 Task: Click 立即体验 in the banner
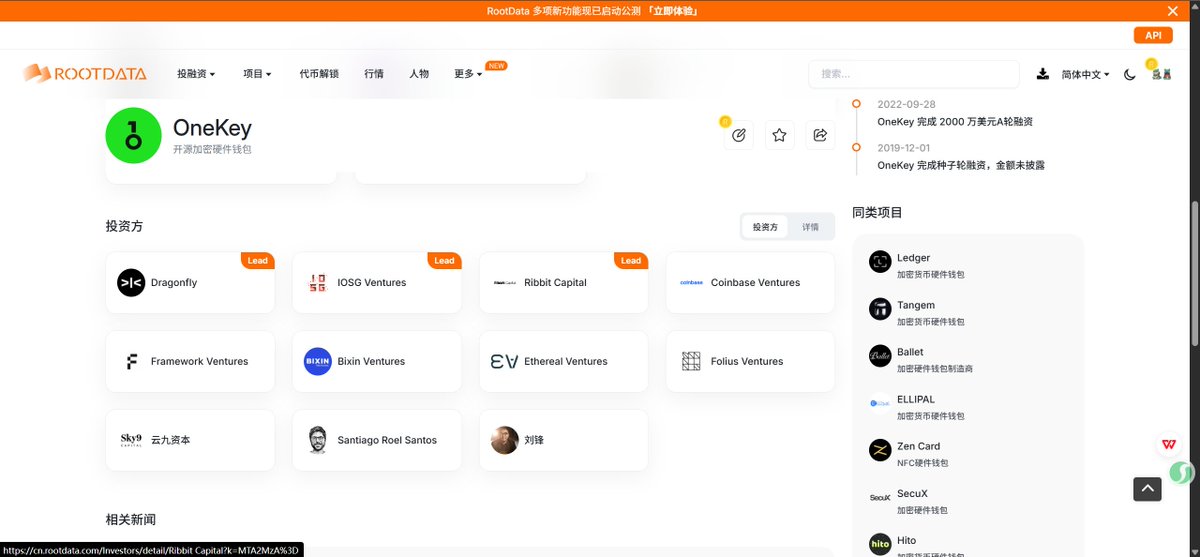click(672, 11)
